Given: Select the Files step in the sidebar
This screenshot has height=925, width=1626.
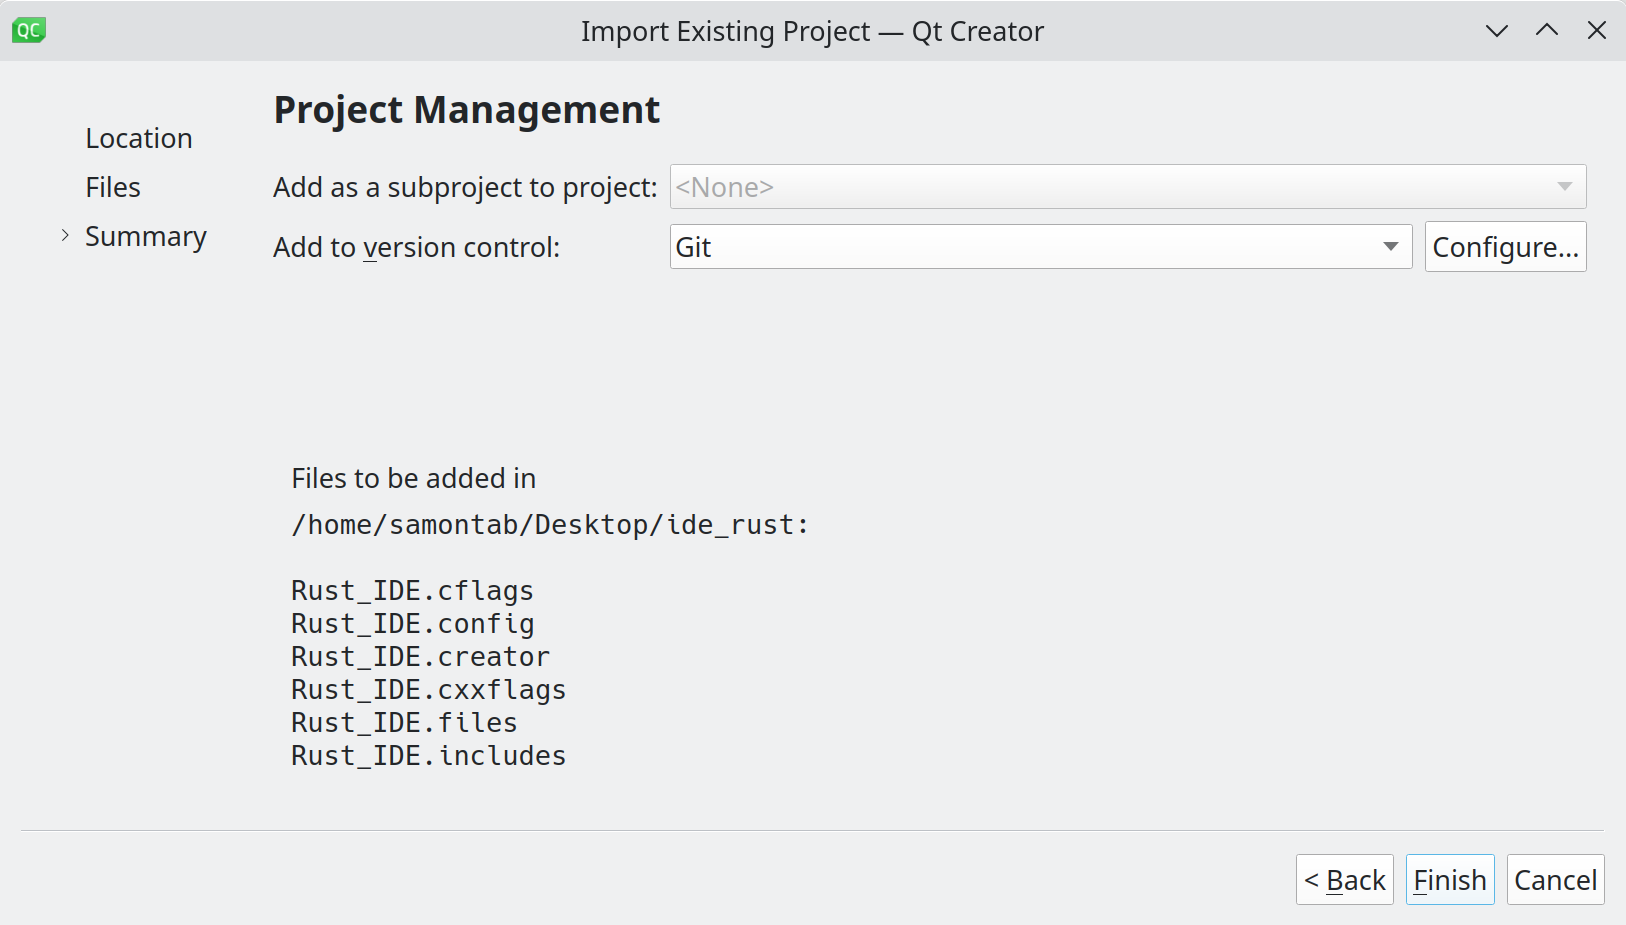Looking at the screenshot, I should 112,187.
